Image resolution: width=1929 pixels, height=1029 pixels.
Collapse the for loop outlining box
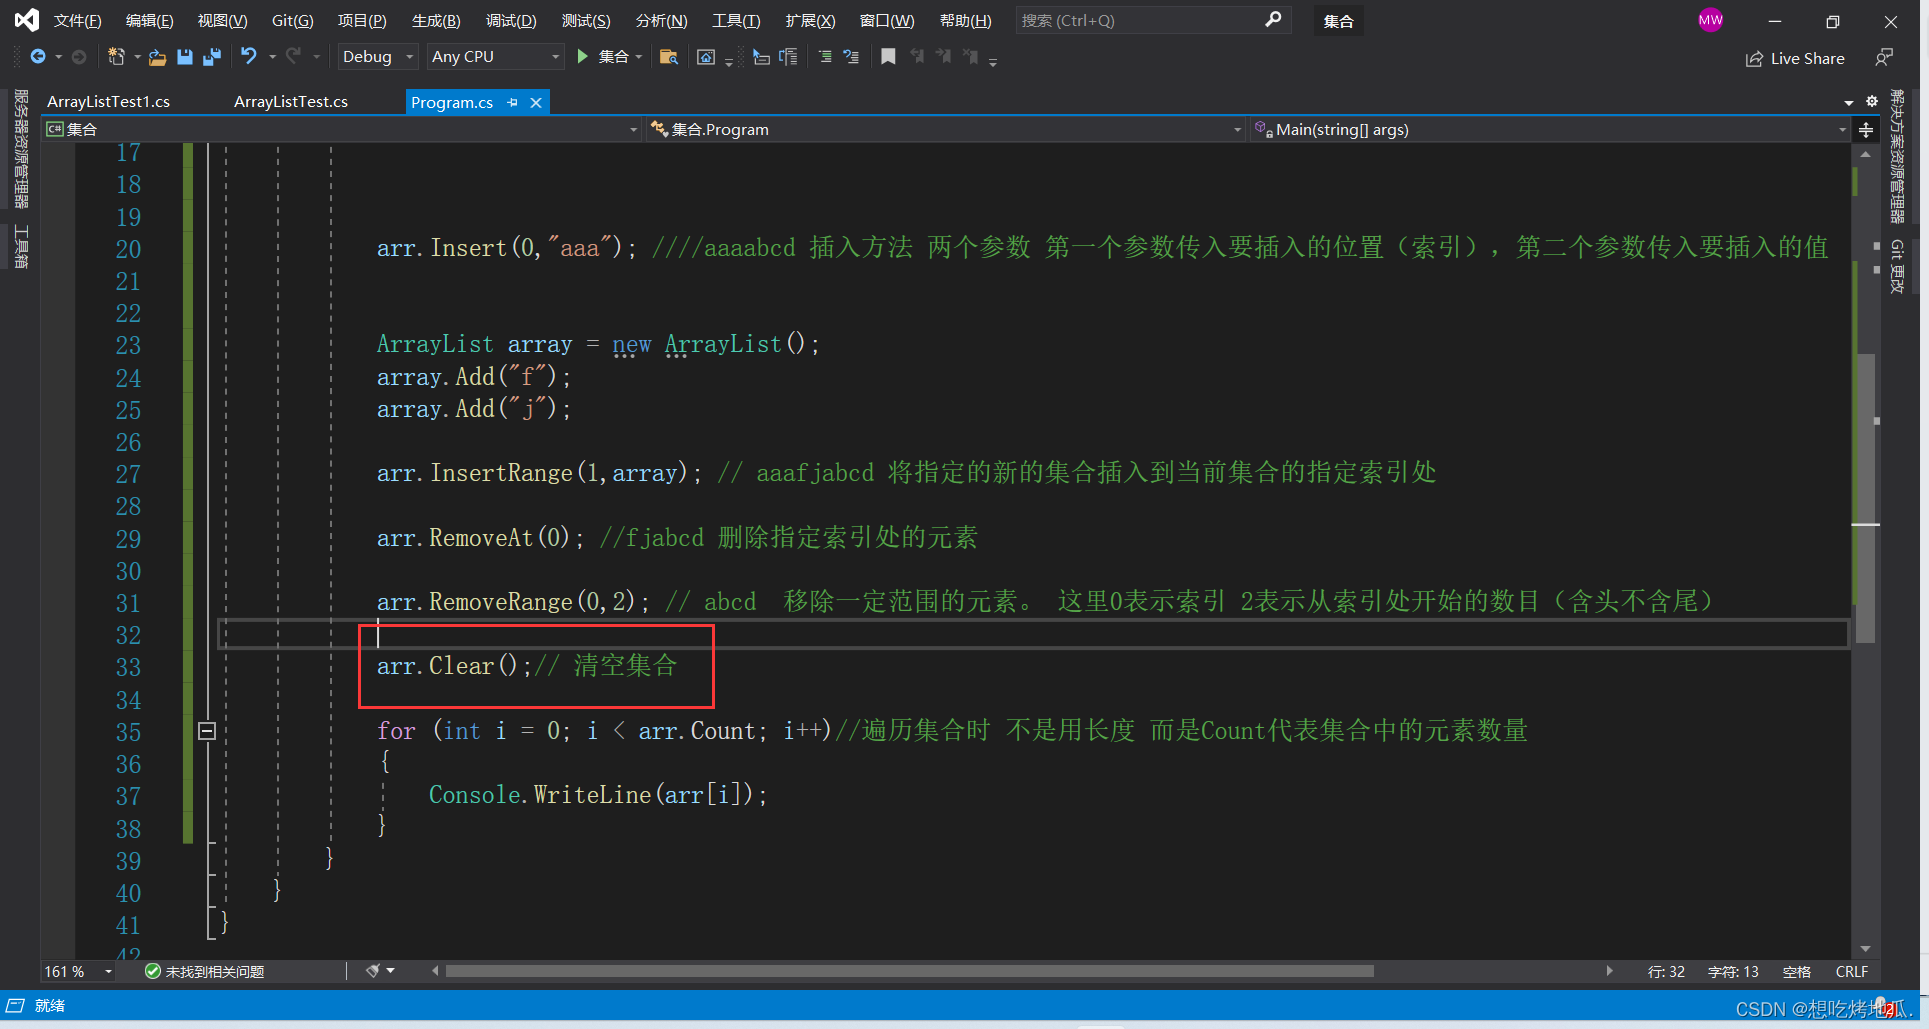(207, 731)
